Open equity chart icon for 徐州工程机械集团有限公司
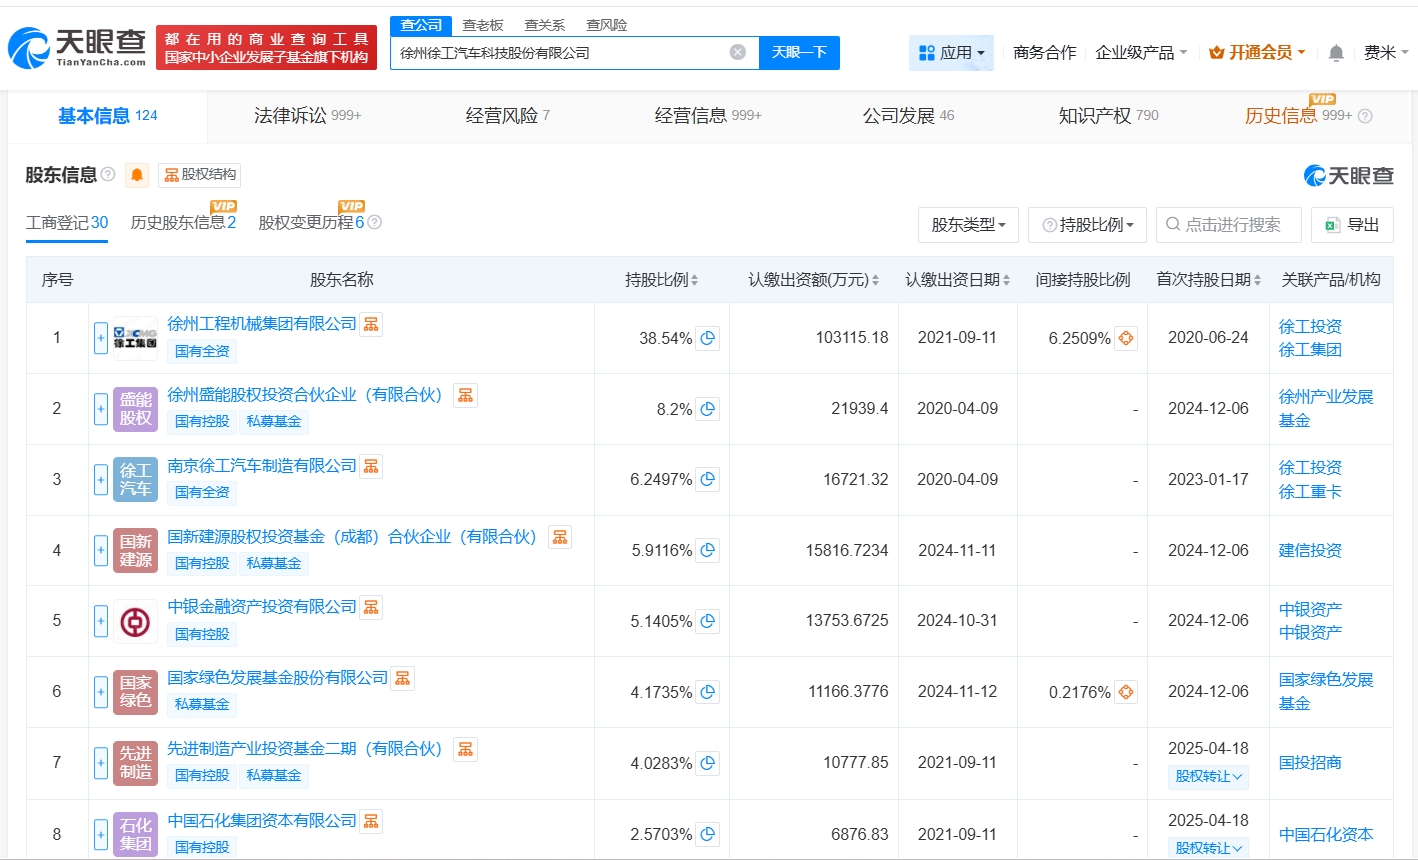Image resolution: width=1418 pixels, height=860 pixels. pyautogui.click(x=371, y=324)
